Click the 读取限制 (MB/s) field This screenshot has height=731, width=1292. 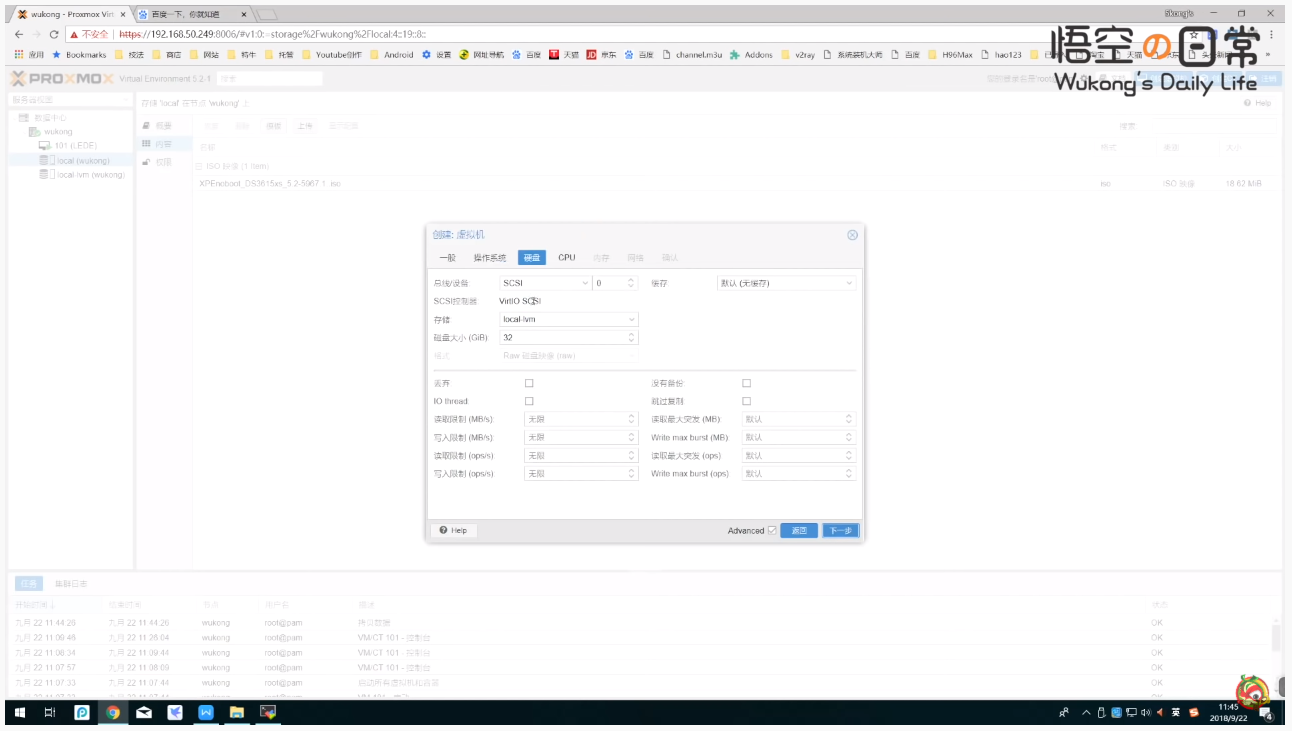[581, 419]
